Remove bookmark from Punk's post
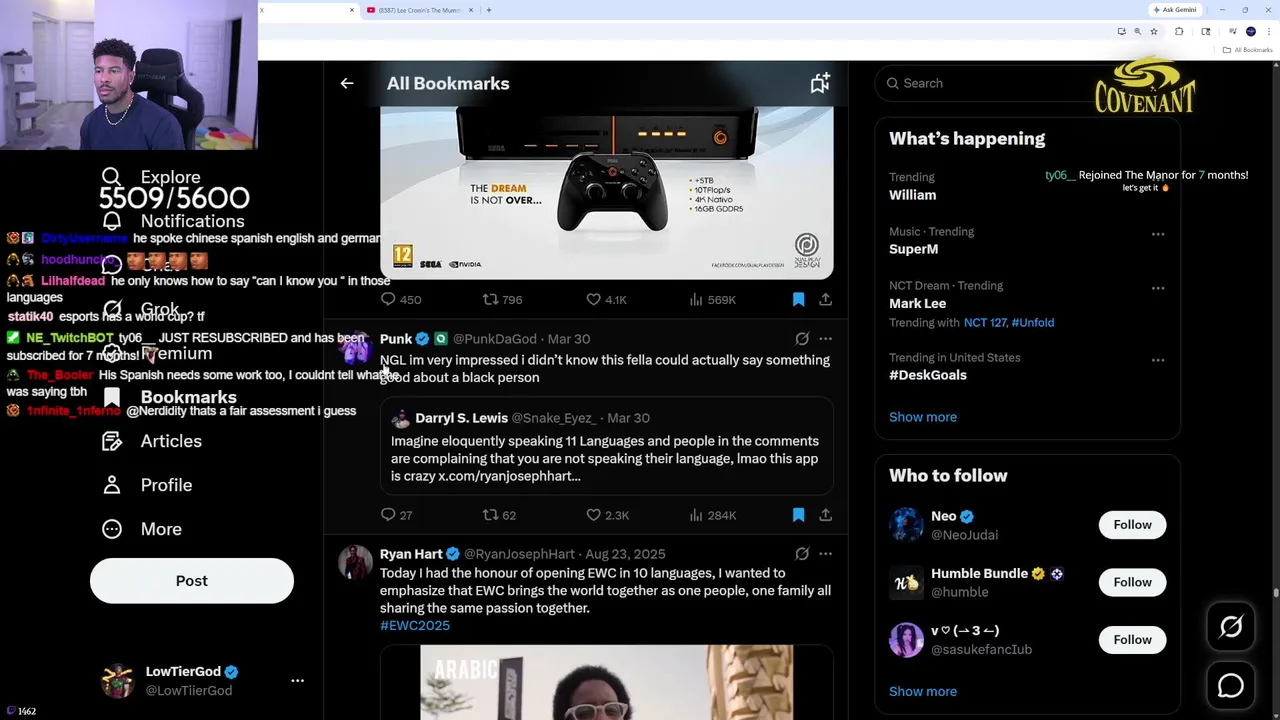 [798, 515]
